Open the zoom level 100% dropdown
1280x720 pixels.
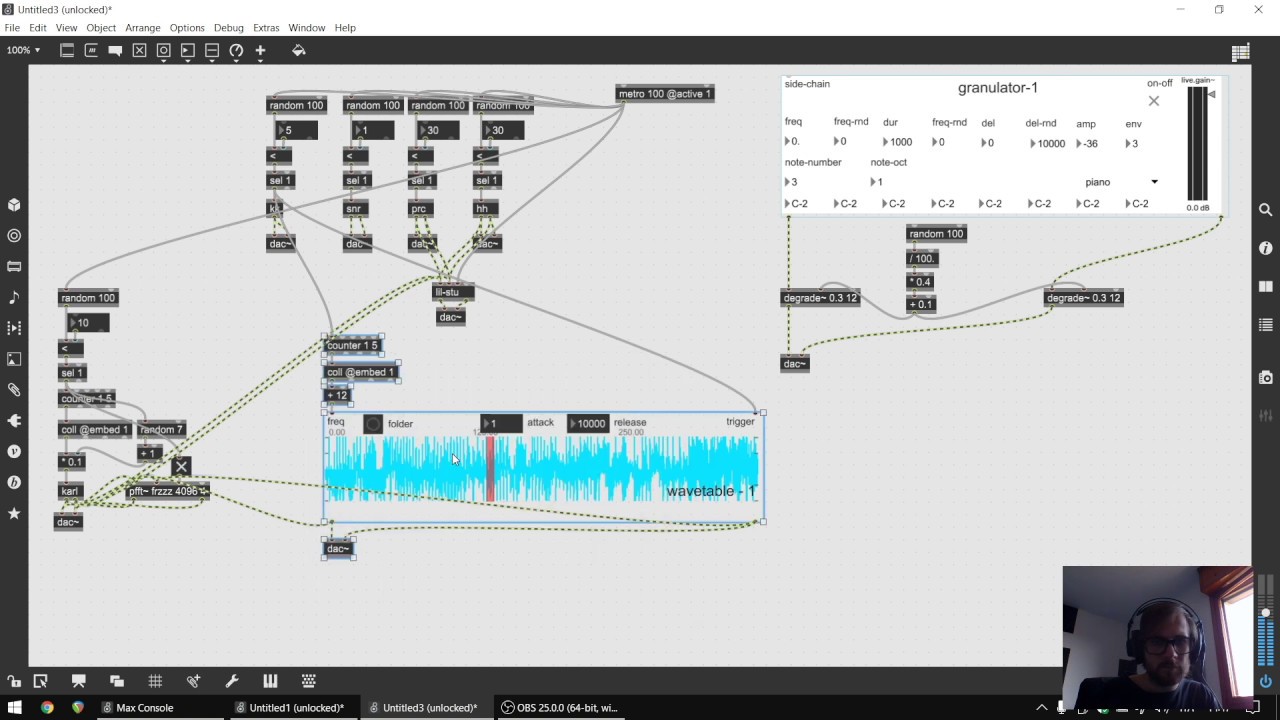pyautogui.click(x=24, y=50)
